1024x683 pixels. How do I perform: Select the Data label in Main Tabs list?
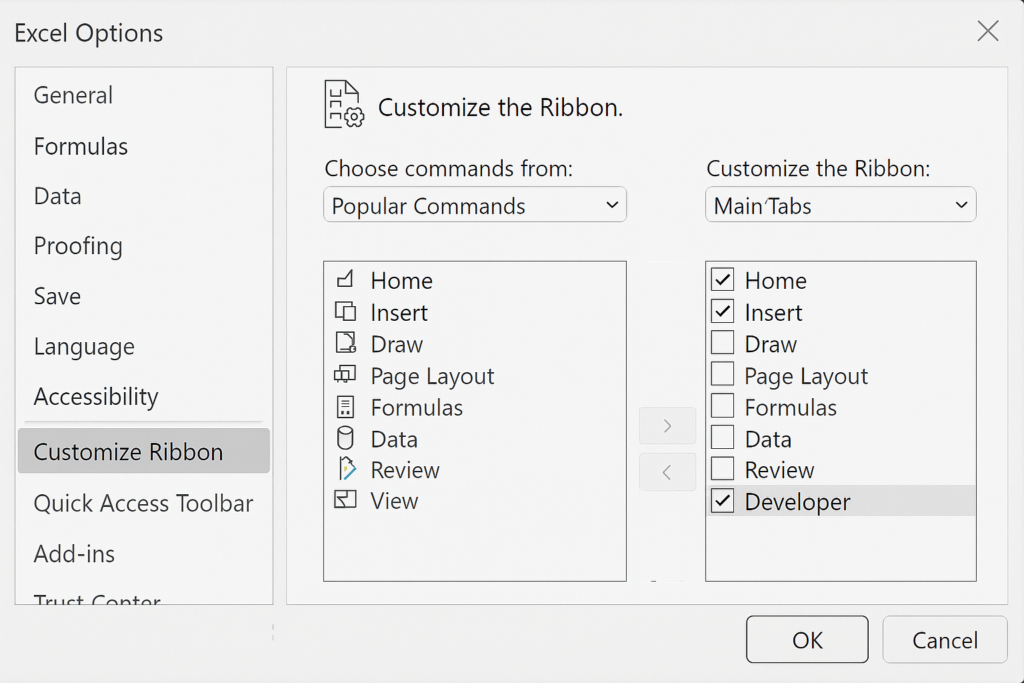coord(768,439)
